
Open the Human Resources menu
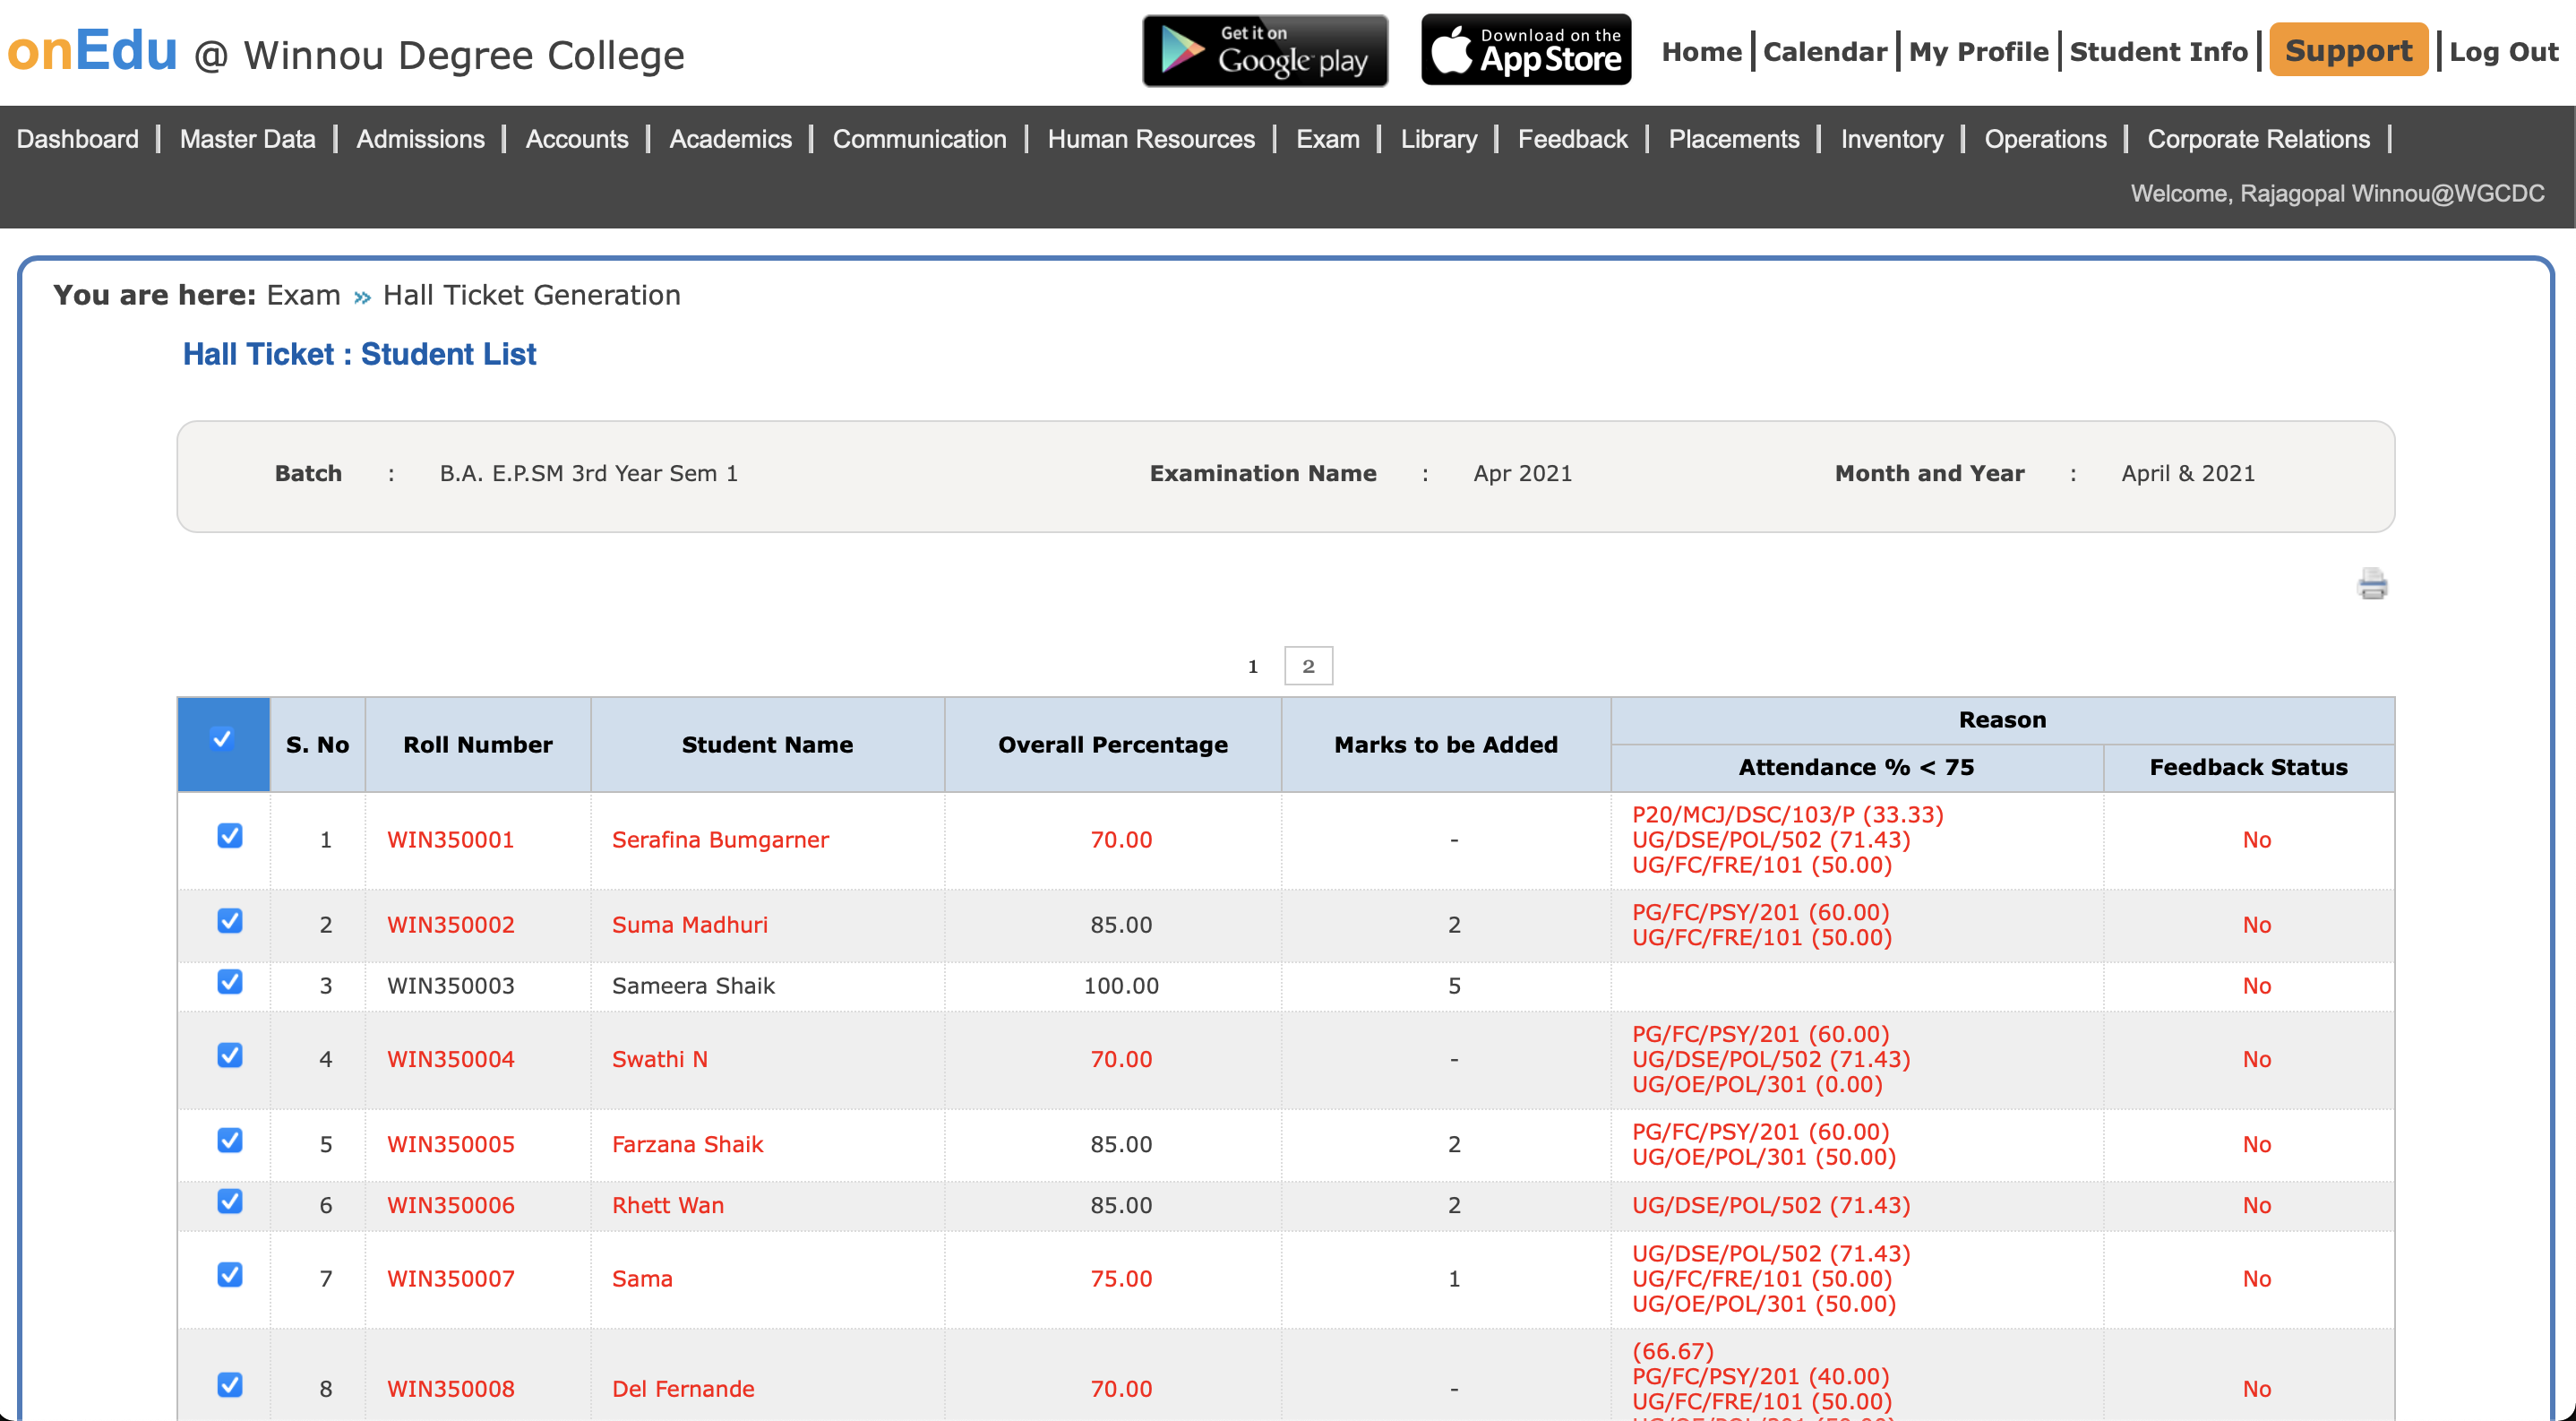1151,139
